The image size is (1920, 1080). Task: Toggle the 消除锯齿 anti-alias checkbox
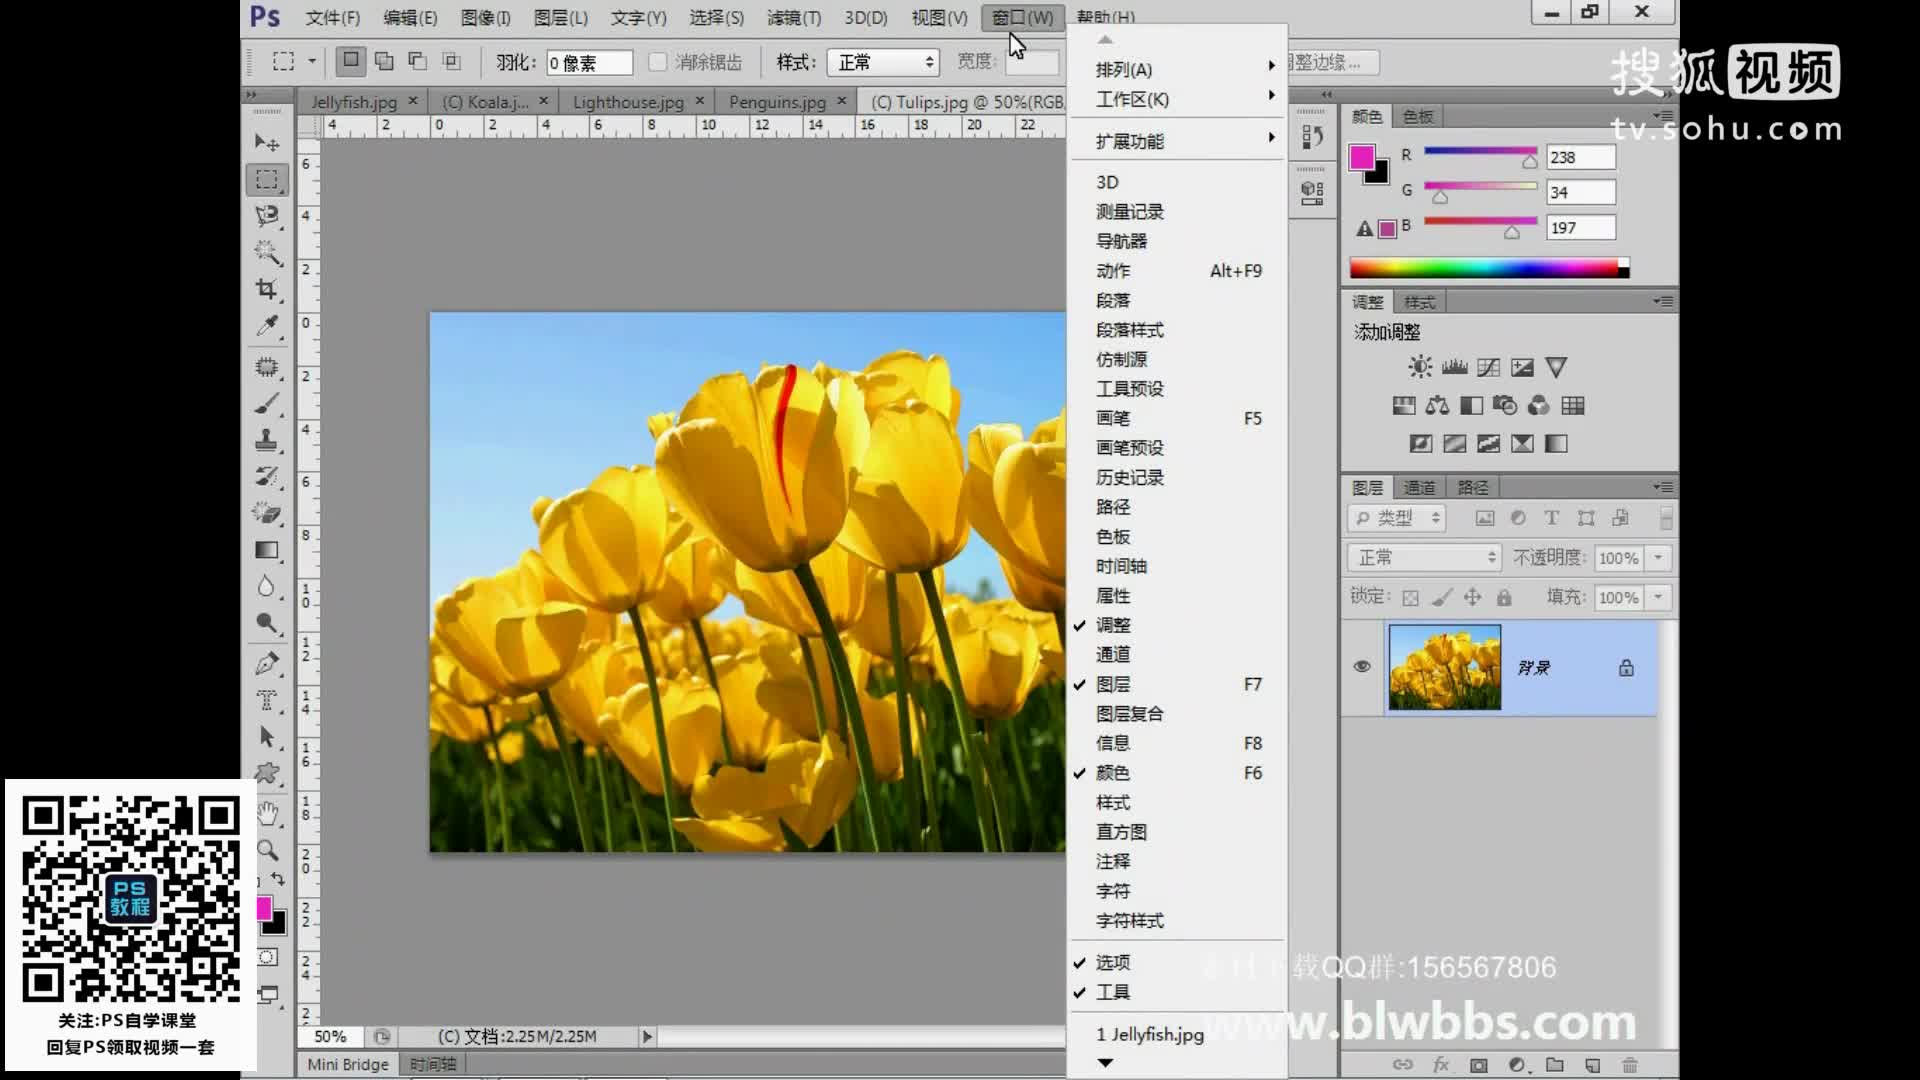click(657, 62)
